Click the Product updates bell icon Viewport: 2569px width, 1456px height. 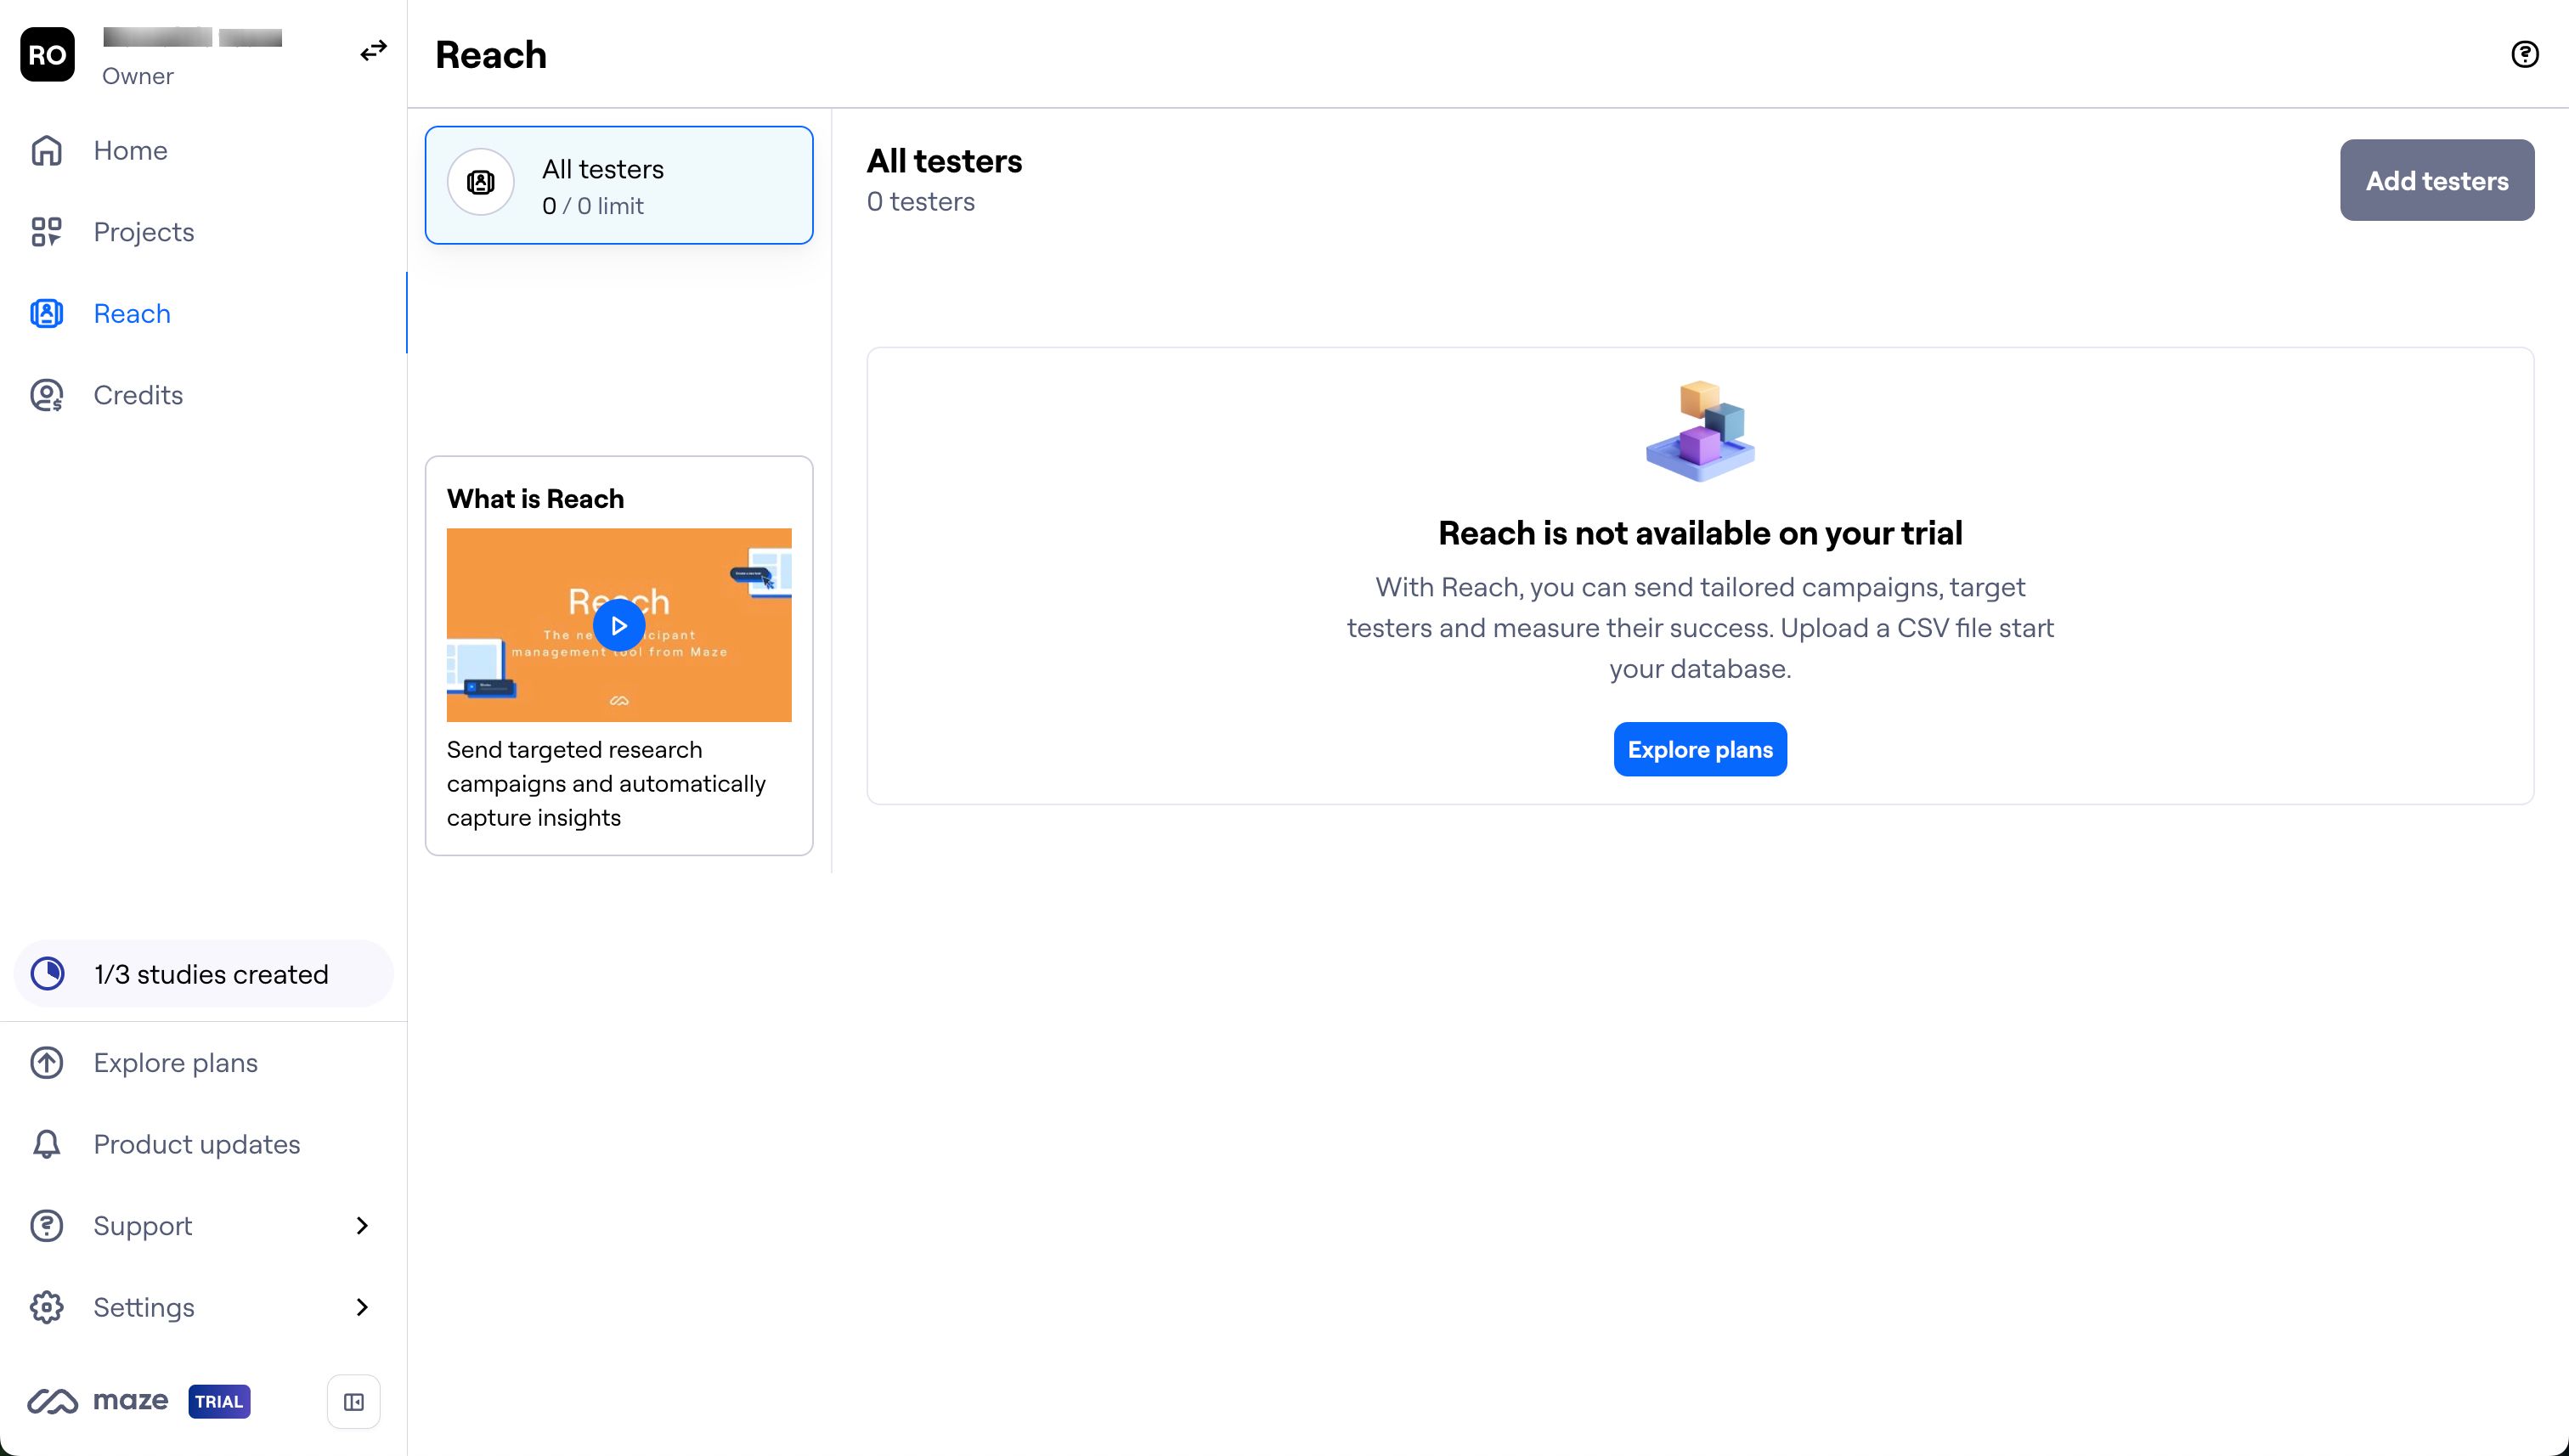[46, 1144]
